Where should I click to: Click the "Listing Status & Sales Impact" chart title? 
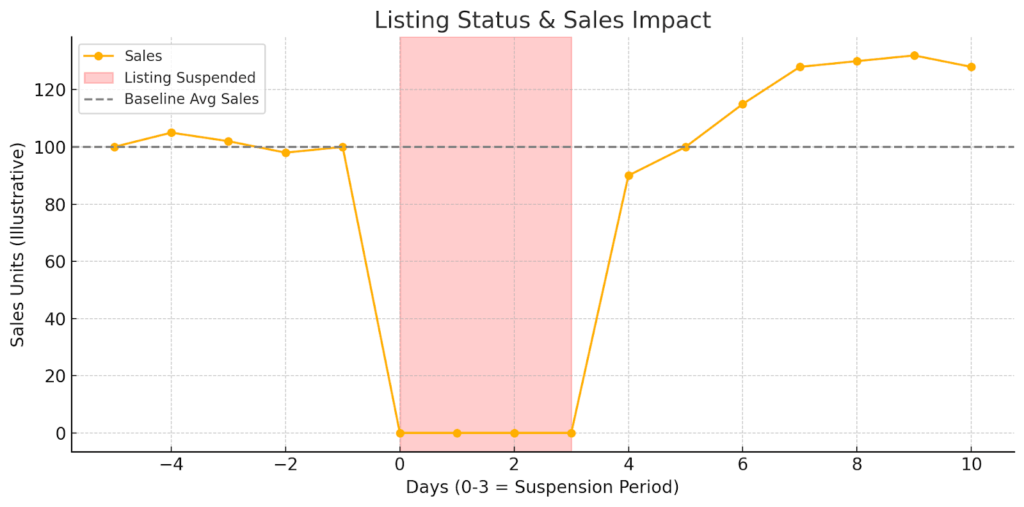tap(542, 20)
